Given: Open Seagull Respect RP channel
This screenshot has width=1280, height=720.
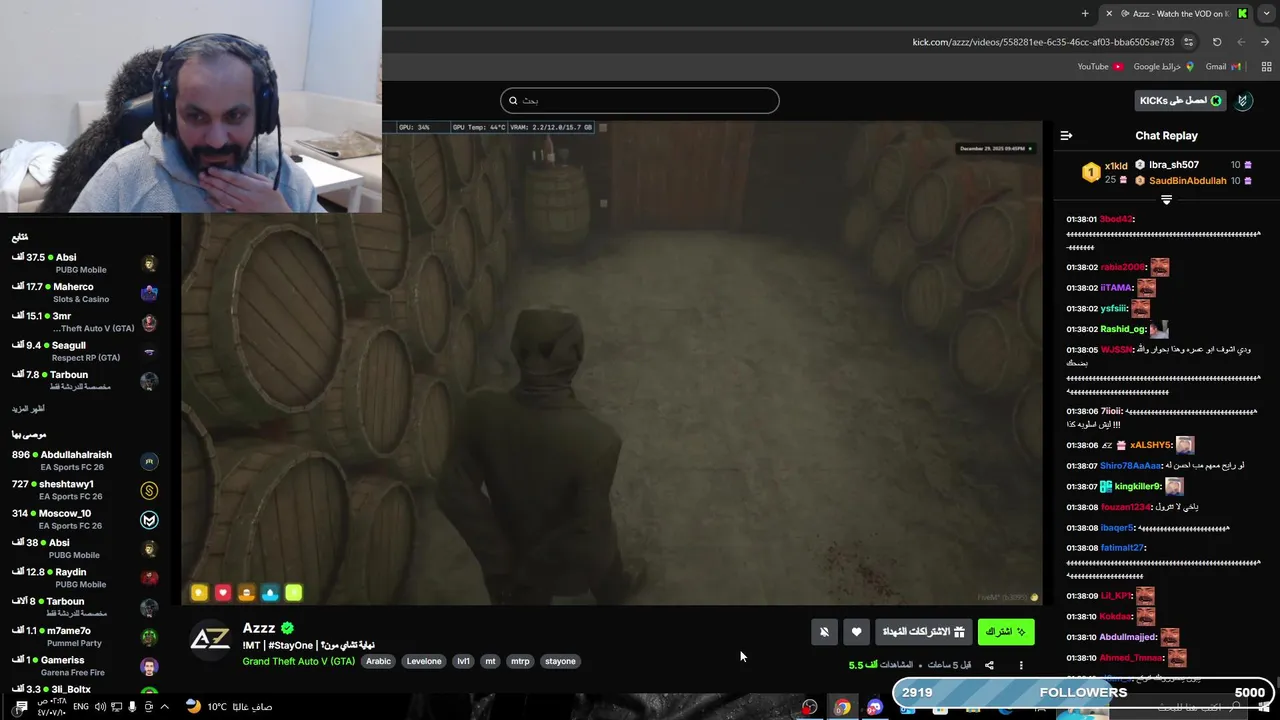Looking at the screenshot, I should [85, 351].
